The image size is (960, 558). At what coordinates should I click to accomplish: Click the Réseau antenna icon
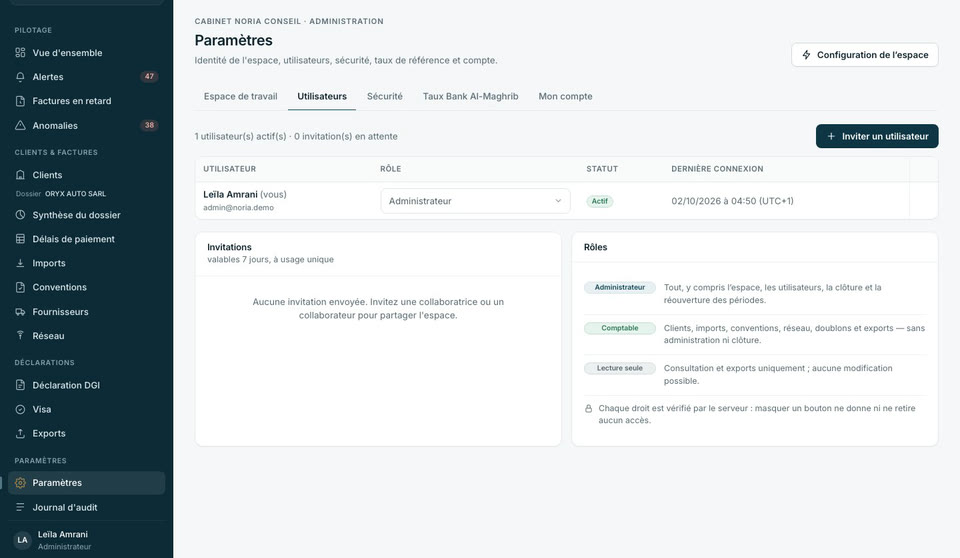(x=20, y=336)
